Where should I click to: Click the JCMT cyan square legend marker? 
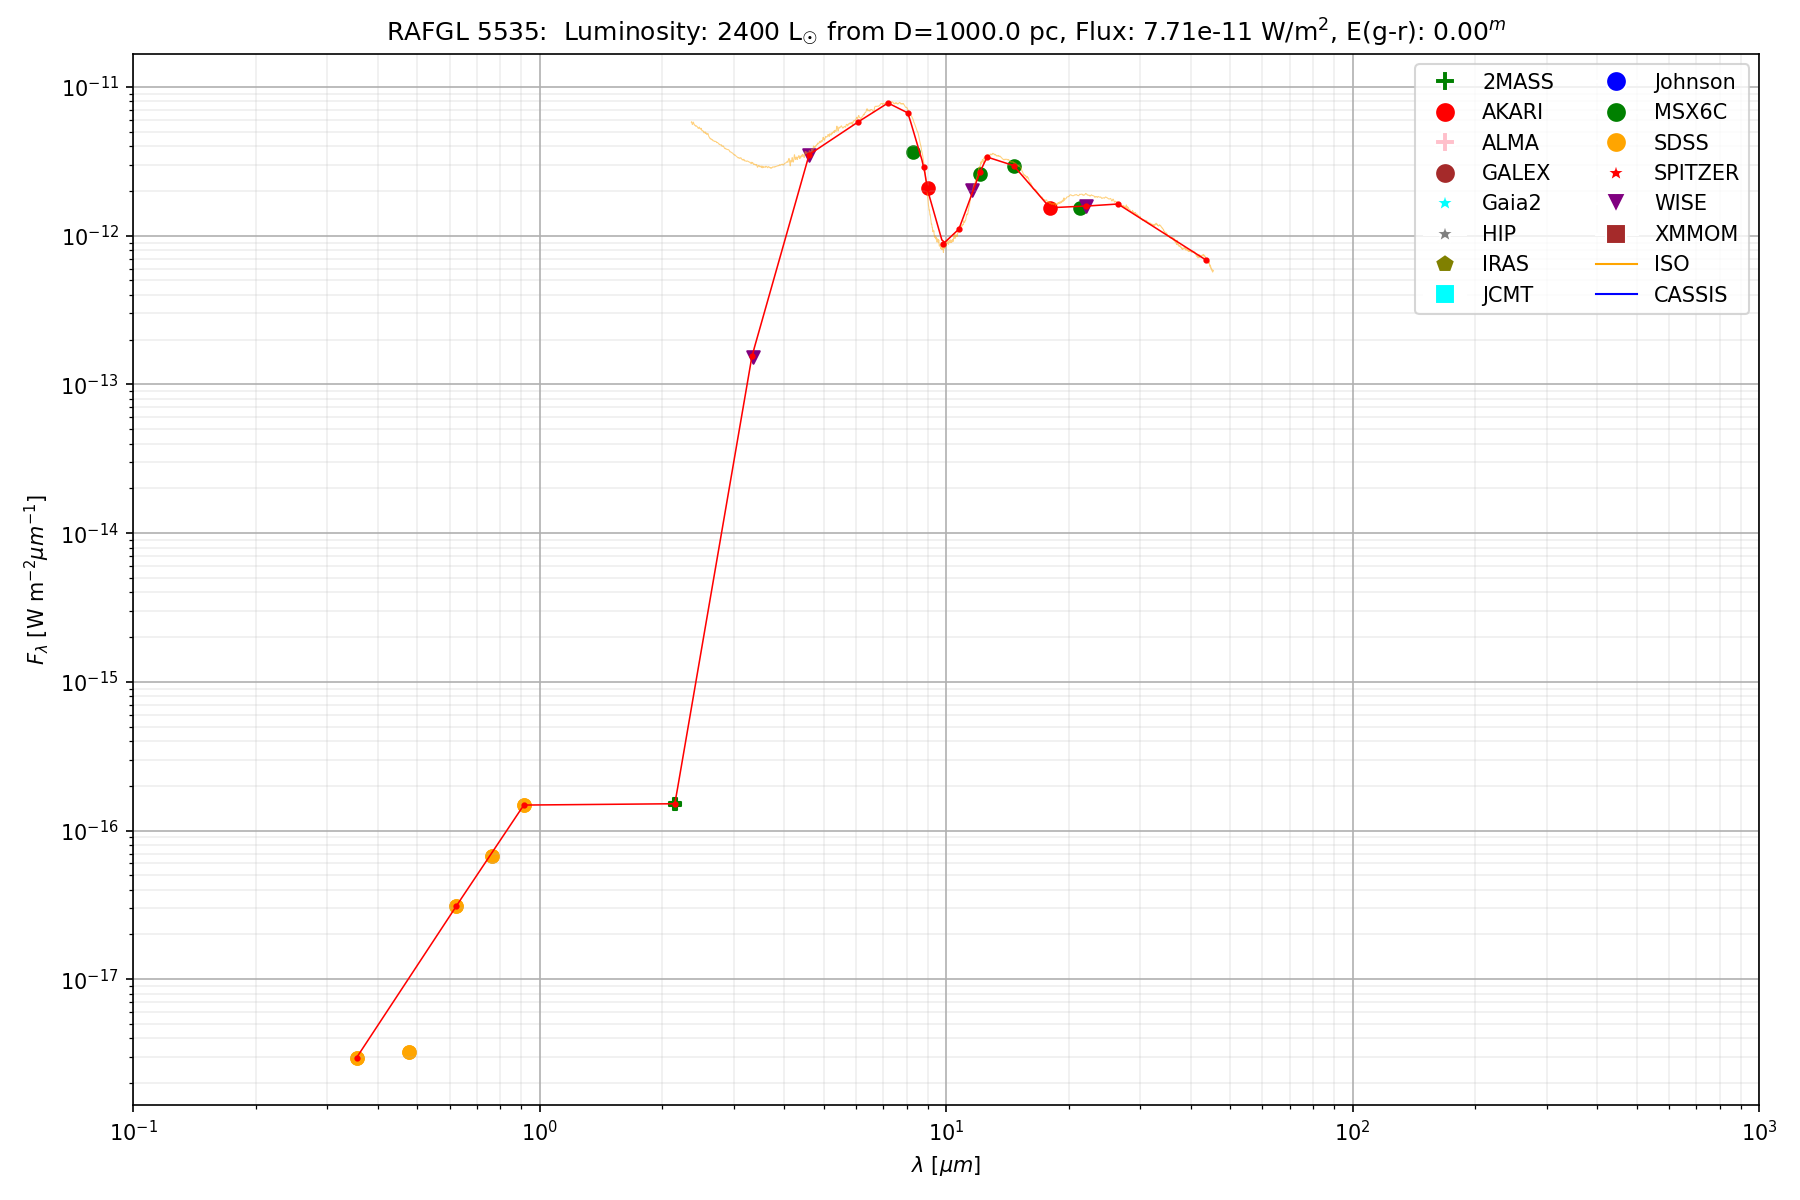point(1444,294)
